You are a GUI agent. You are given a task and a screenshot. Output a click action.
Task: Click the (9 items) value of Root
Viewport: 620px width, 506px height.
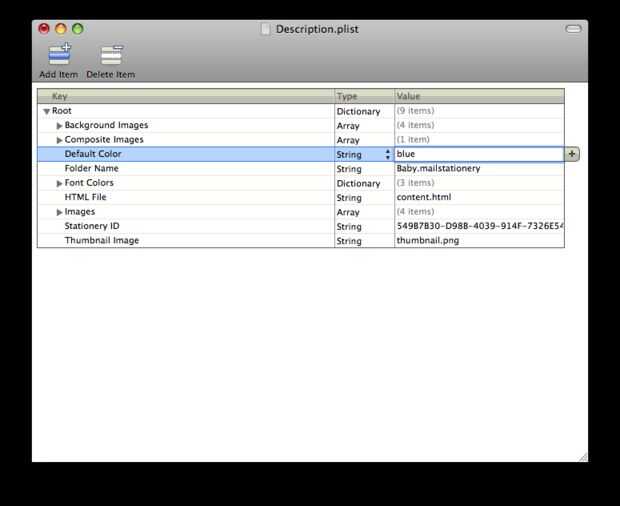click(415, 111)
